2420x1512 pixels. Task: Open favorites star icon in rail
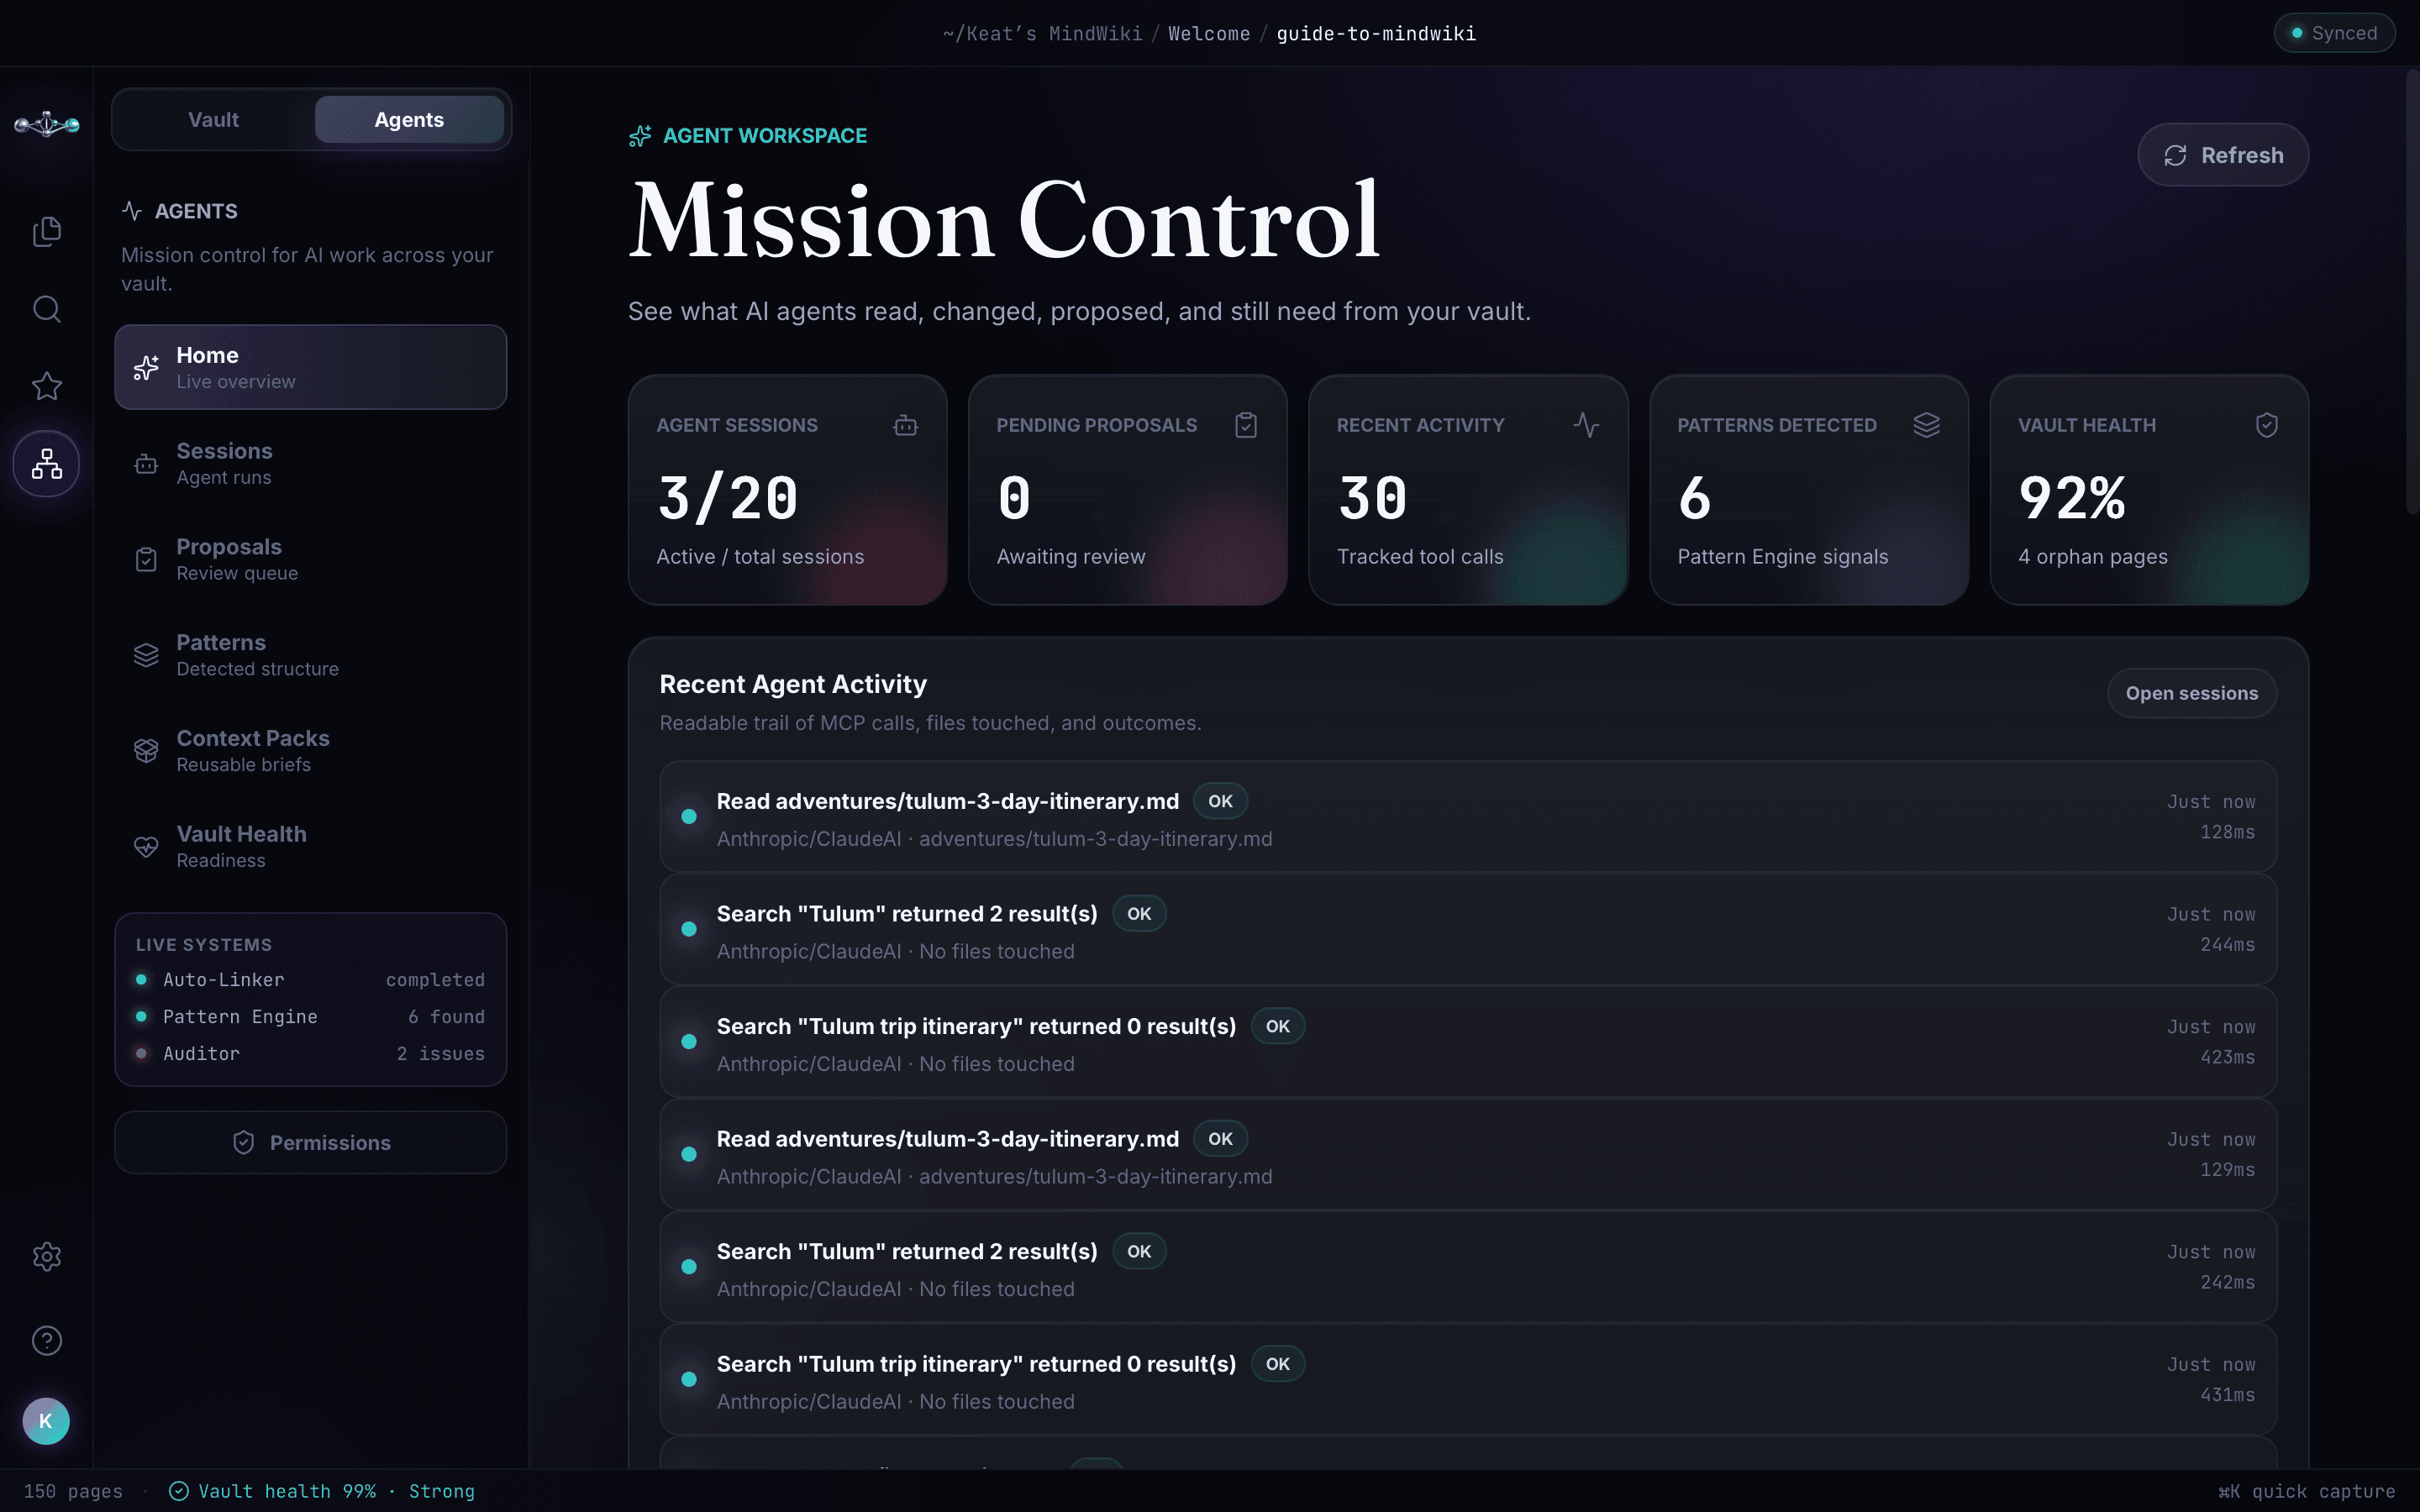click(46, 386)
